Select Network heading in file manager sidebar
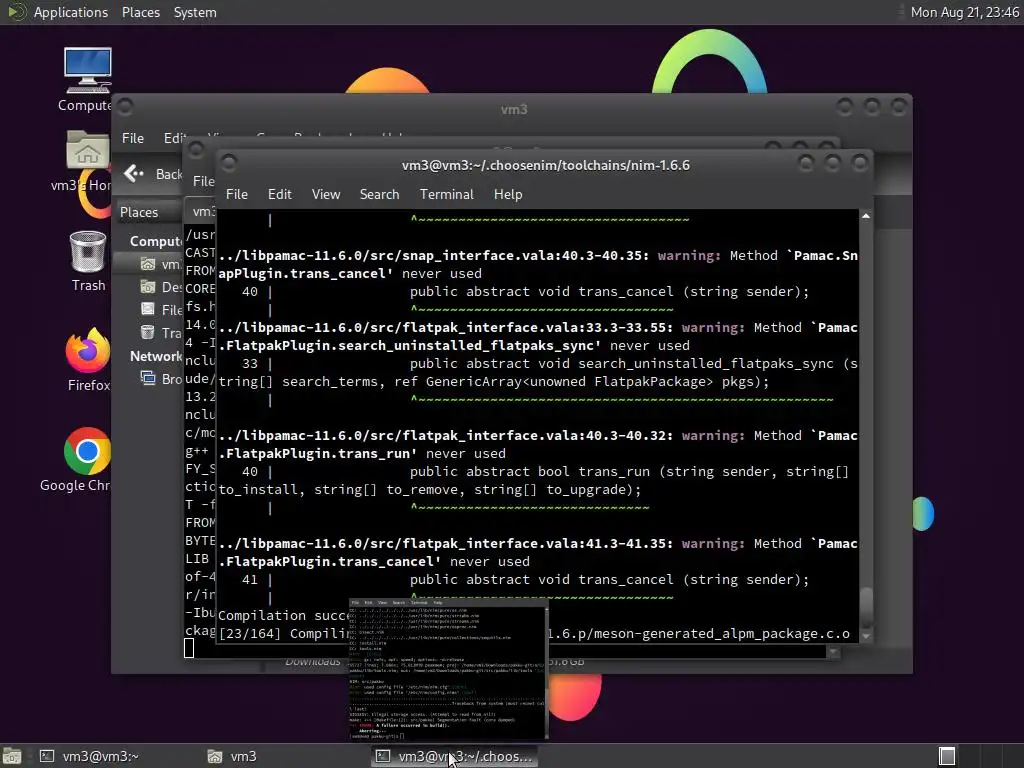The width and height of the screenshot is (1024, 768). pyautogui.click(x=155, y=356)
